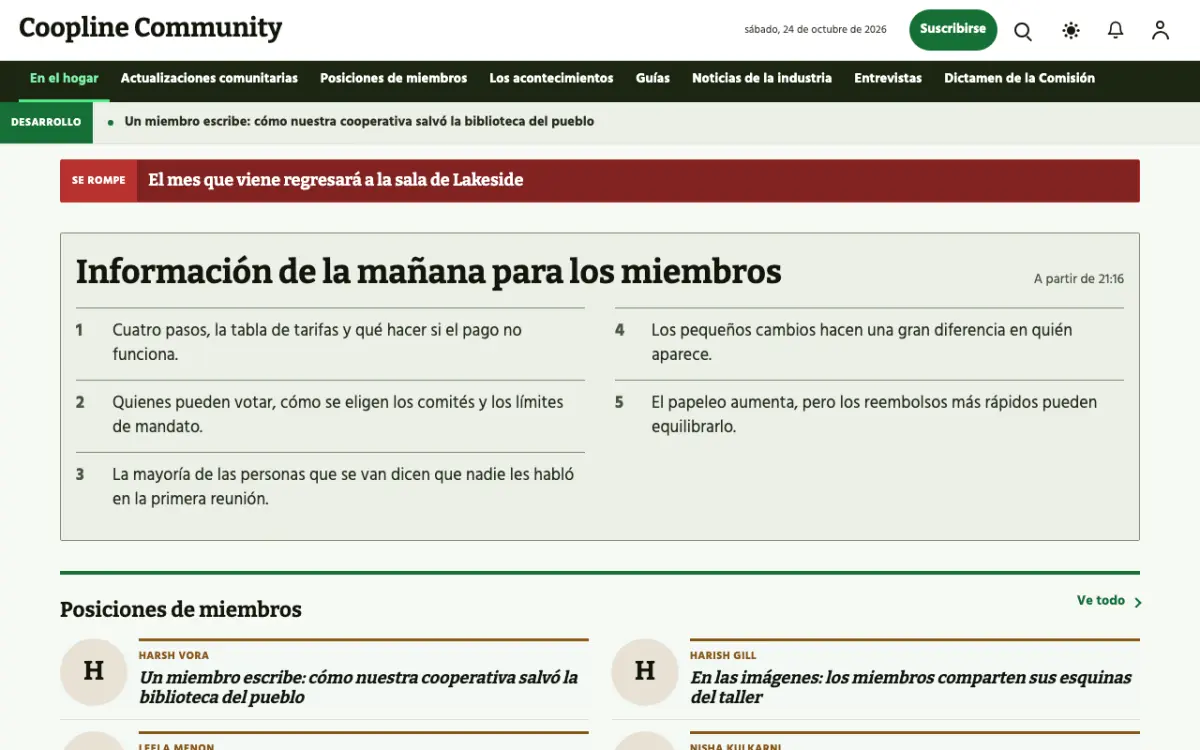Open briefing item 4 about pequeños cambios
1200x750 pixels.
[869, 342]
